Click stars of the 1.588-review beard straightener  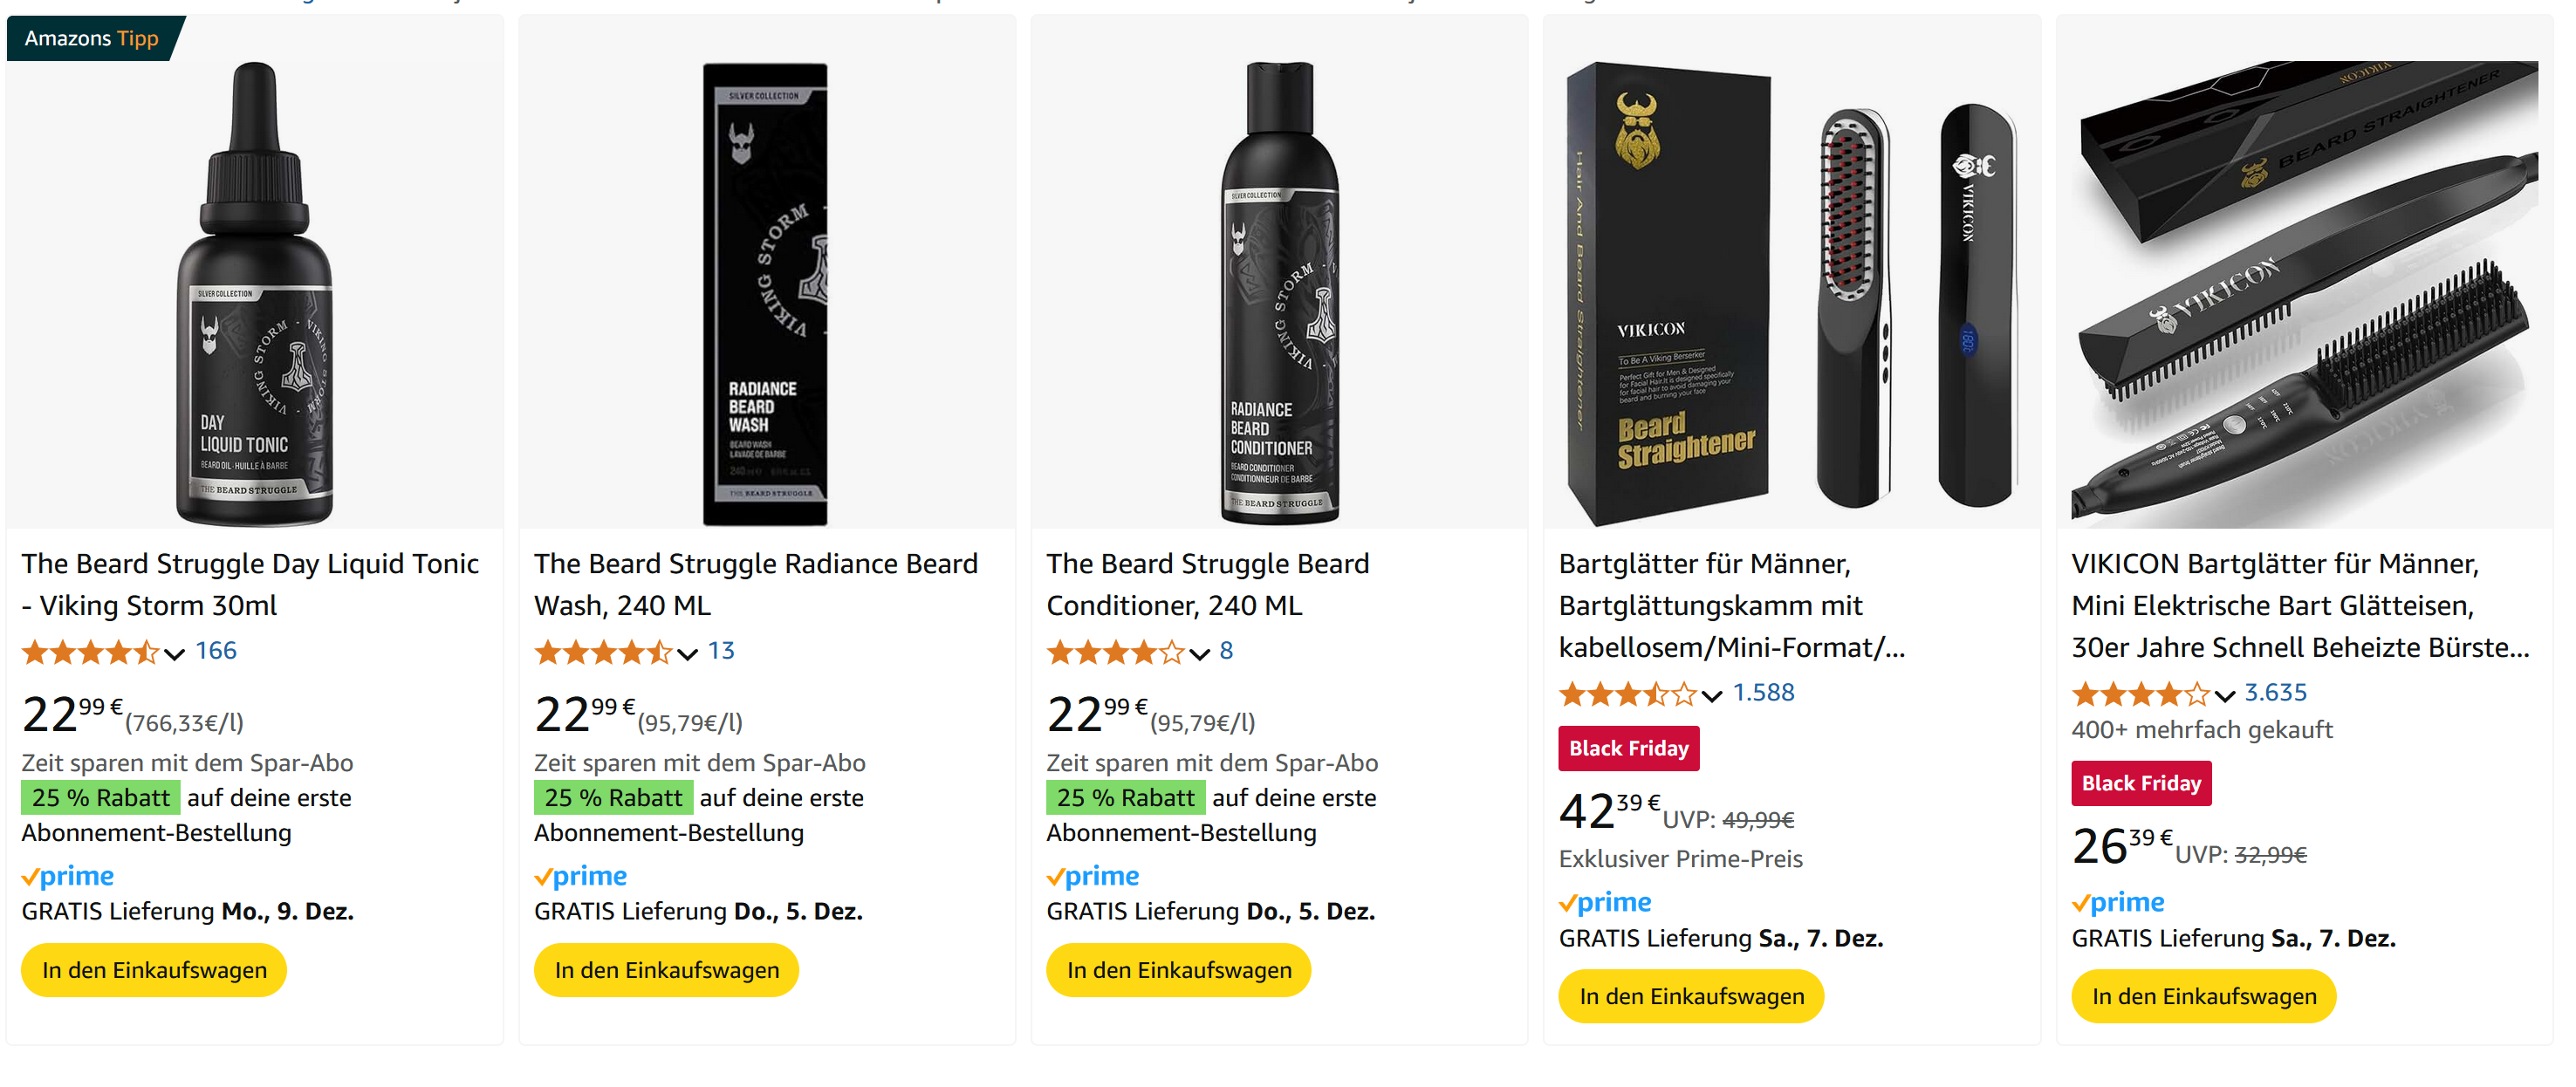click(1627, 694)
